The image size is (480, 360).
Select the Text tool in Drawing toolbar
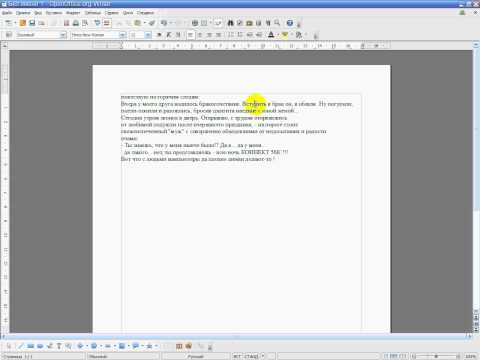pos(59,346)
